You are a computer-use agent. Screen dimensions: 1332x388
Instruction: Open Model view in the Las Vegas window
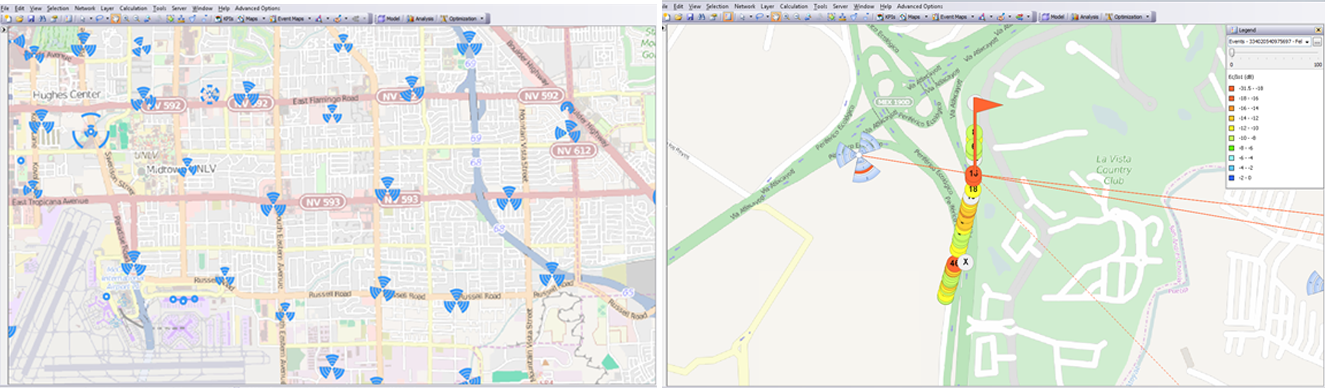pos(393,18)
